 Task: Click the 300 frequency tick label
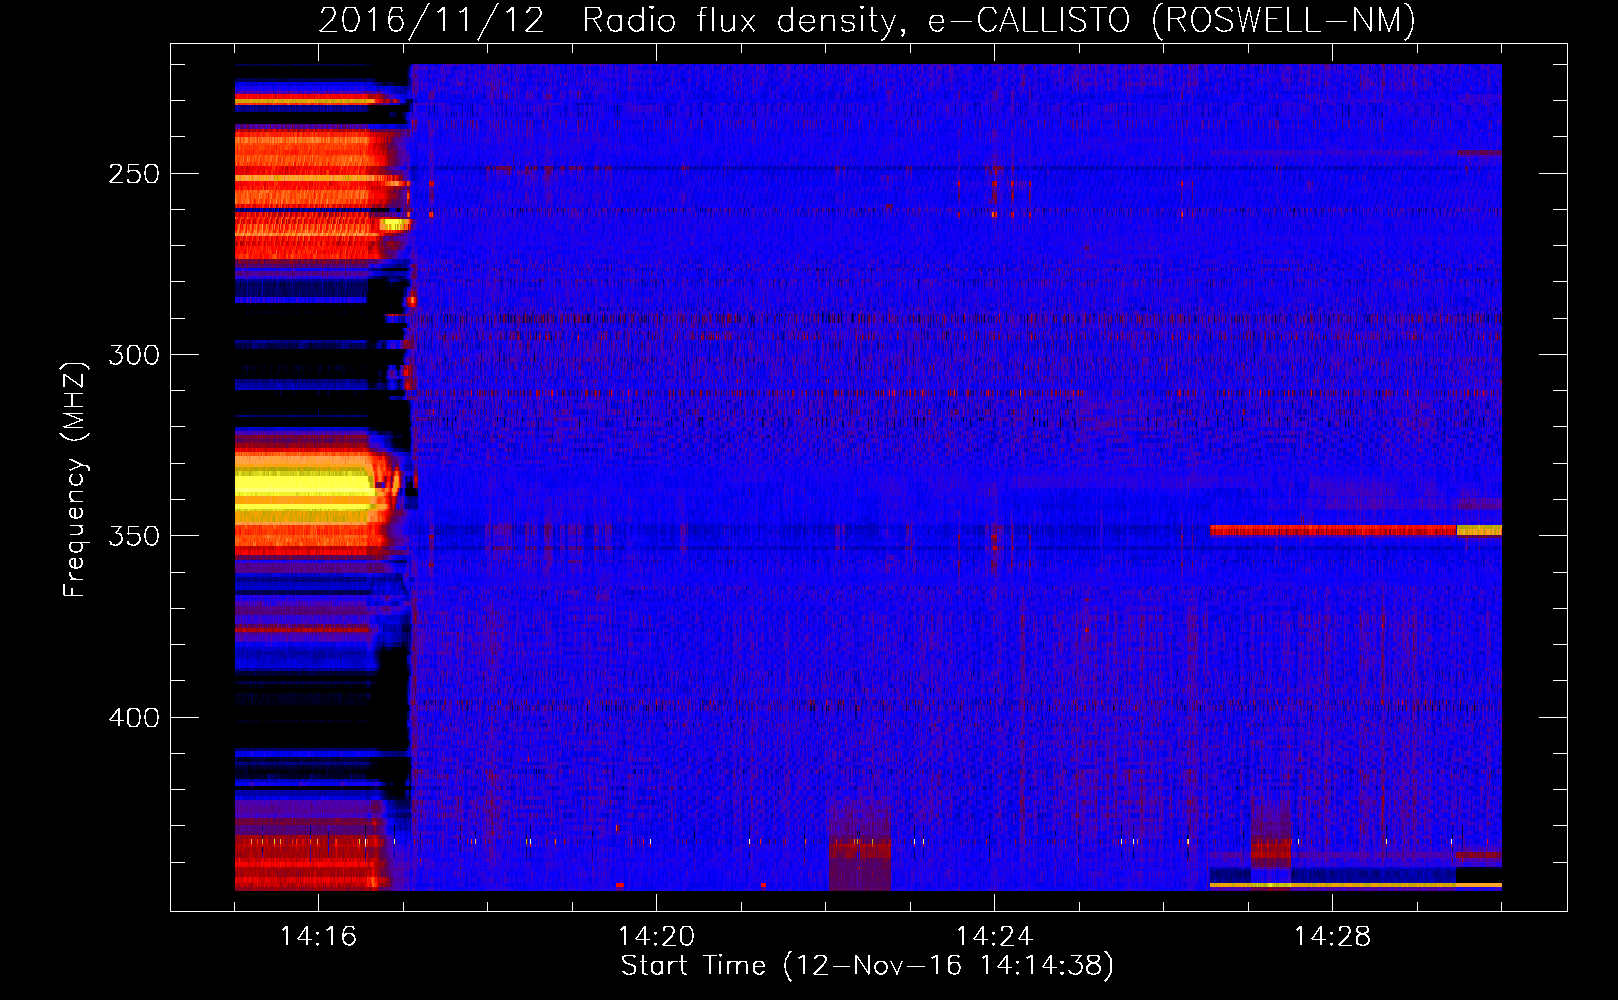point(134,355)
